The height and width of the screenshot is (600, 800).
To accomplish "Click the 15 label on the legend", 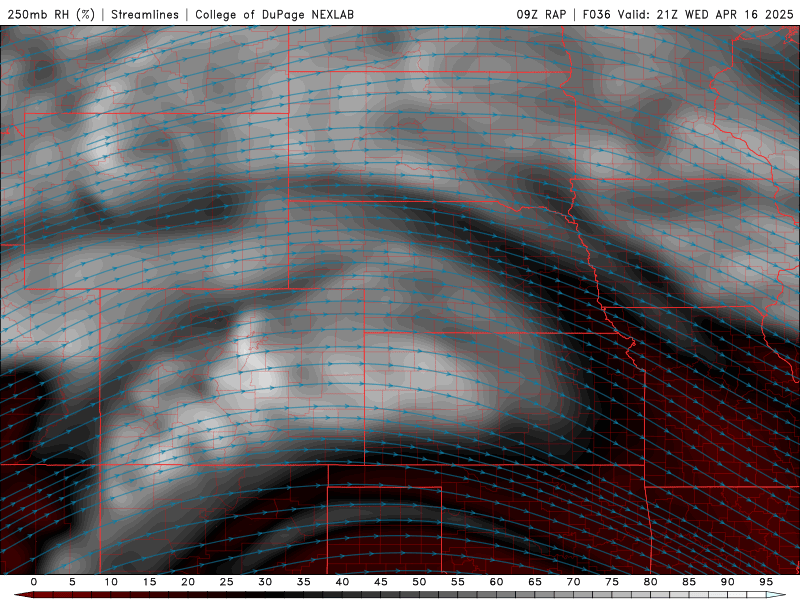I will click(x=149, y=582).
